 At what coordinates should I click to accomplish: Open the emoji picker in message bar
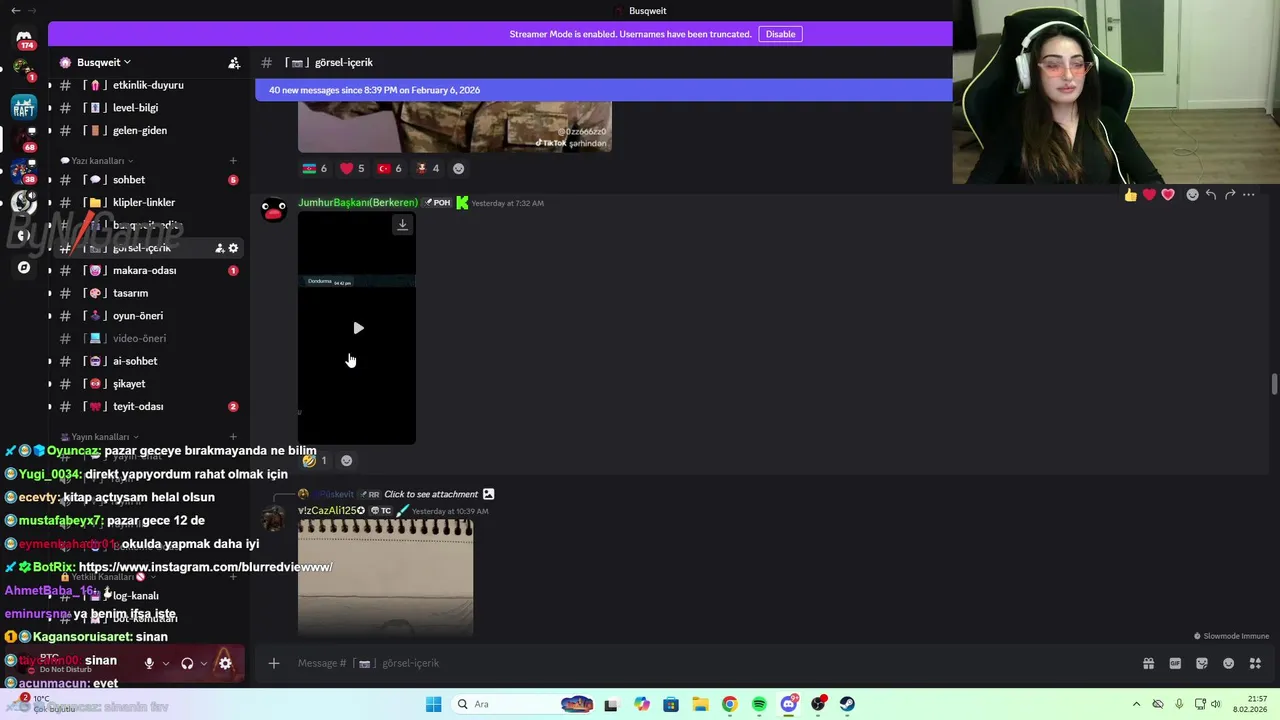point(1228,663)
